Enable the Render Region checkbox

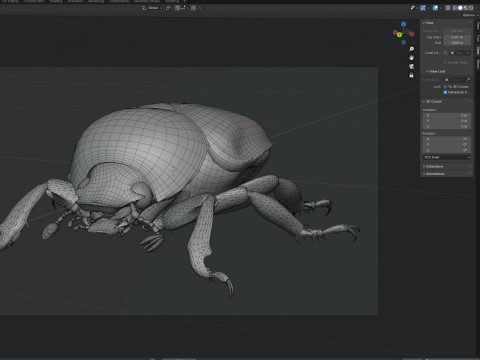click(445, 62)
